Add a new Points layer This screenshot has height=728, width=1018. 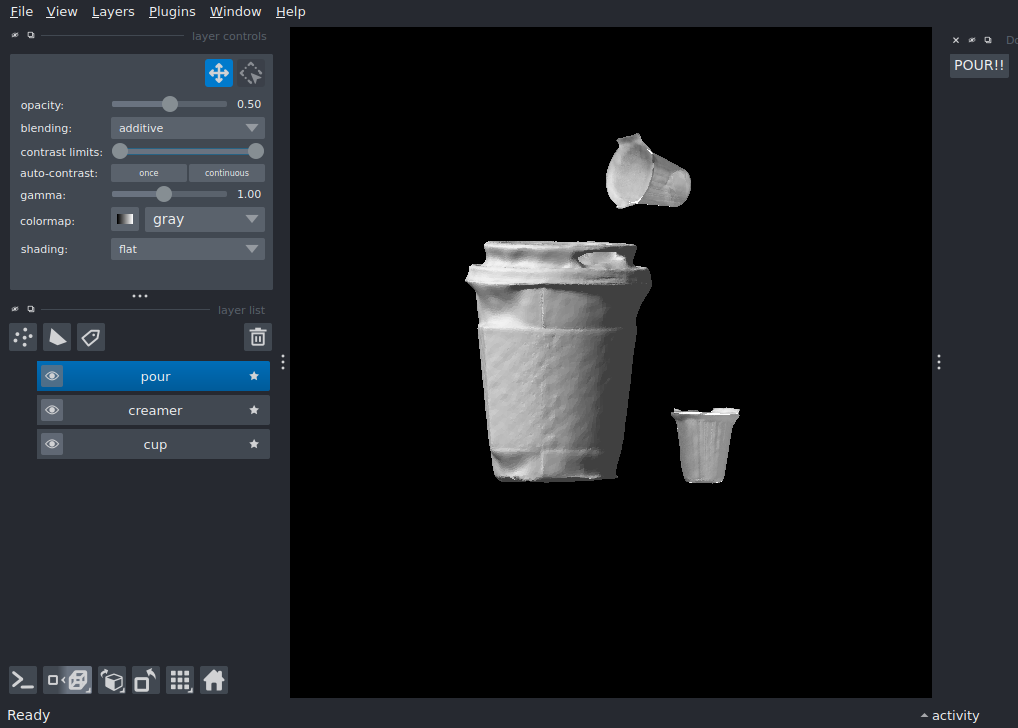(22, 337)
